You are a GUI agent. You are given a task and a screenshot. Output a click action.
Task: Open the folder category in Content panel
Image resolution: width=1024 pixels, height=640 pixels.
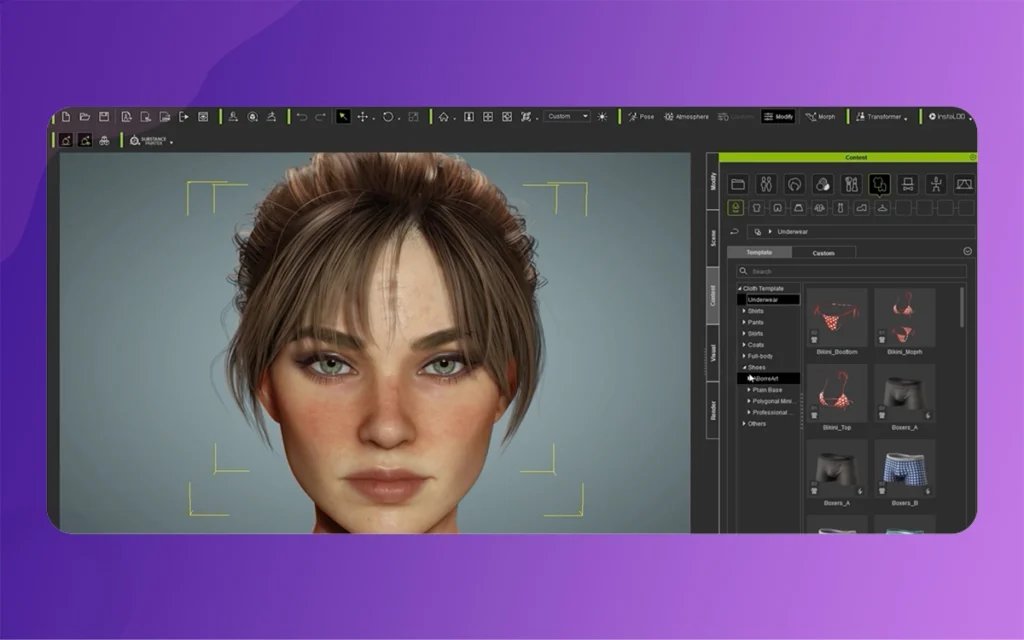click(738, 184)
